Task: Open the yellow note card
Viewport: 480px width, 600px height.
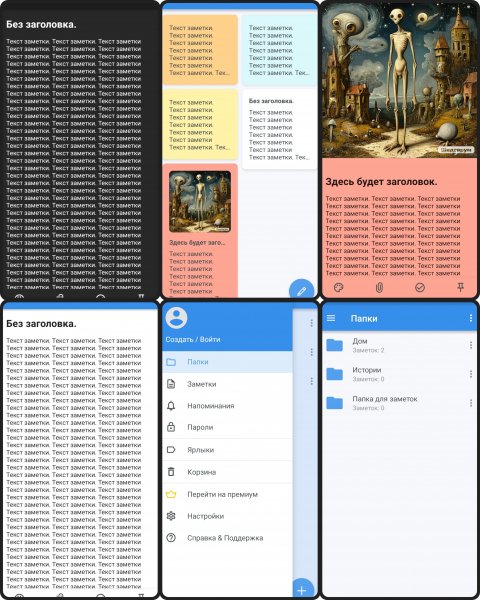Action: click(200, 124)
